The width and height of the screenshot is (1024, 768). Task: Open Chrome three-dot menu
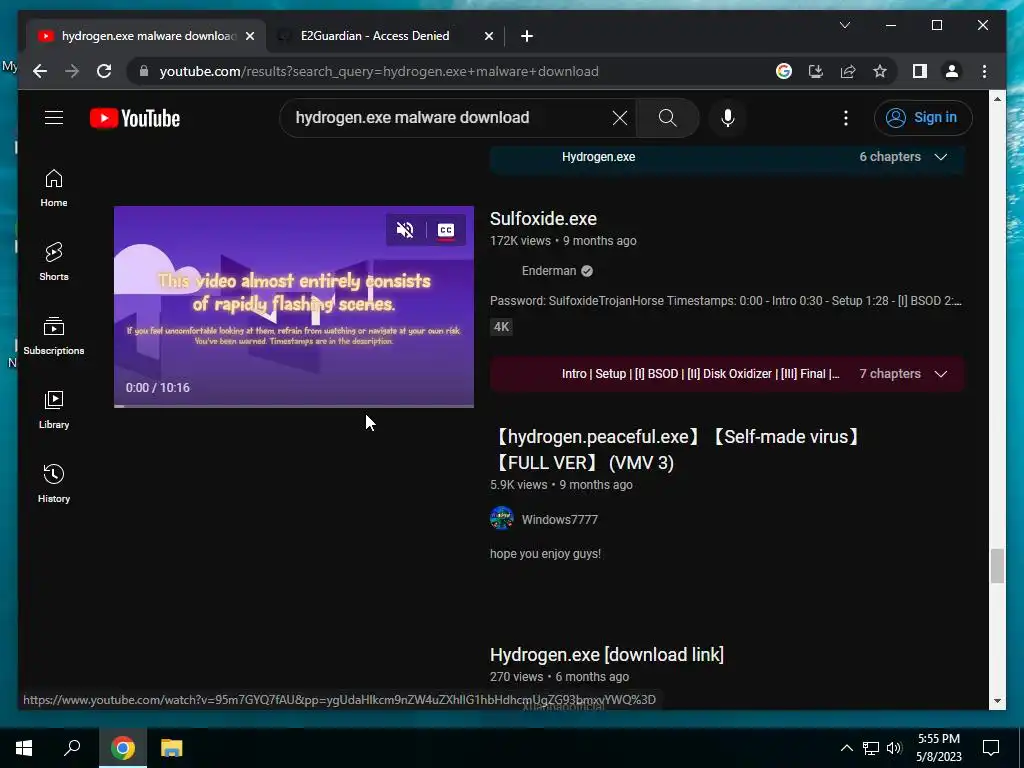(x=984, y=71)
